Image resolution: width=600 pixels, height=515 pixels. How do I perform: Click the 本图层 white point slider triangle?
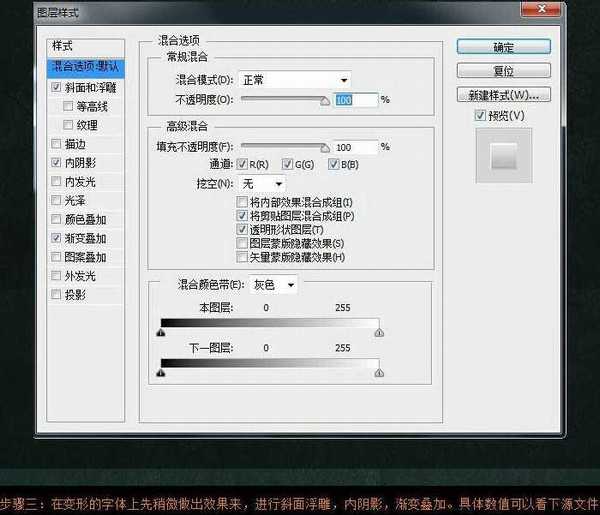pyautogui.click(x=379, y=332)
